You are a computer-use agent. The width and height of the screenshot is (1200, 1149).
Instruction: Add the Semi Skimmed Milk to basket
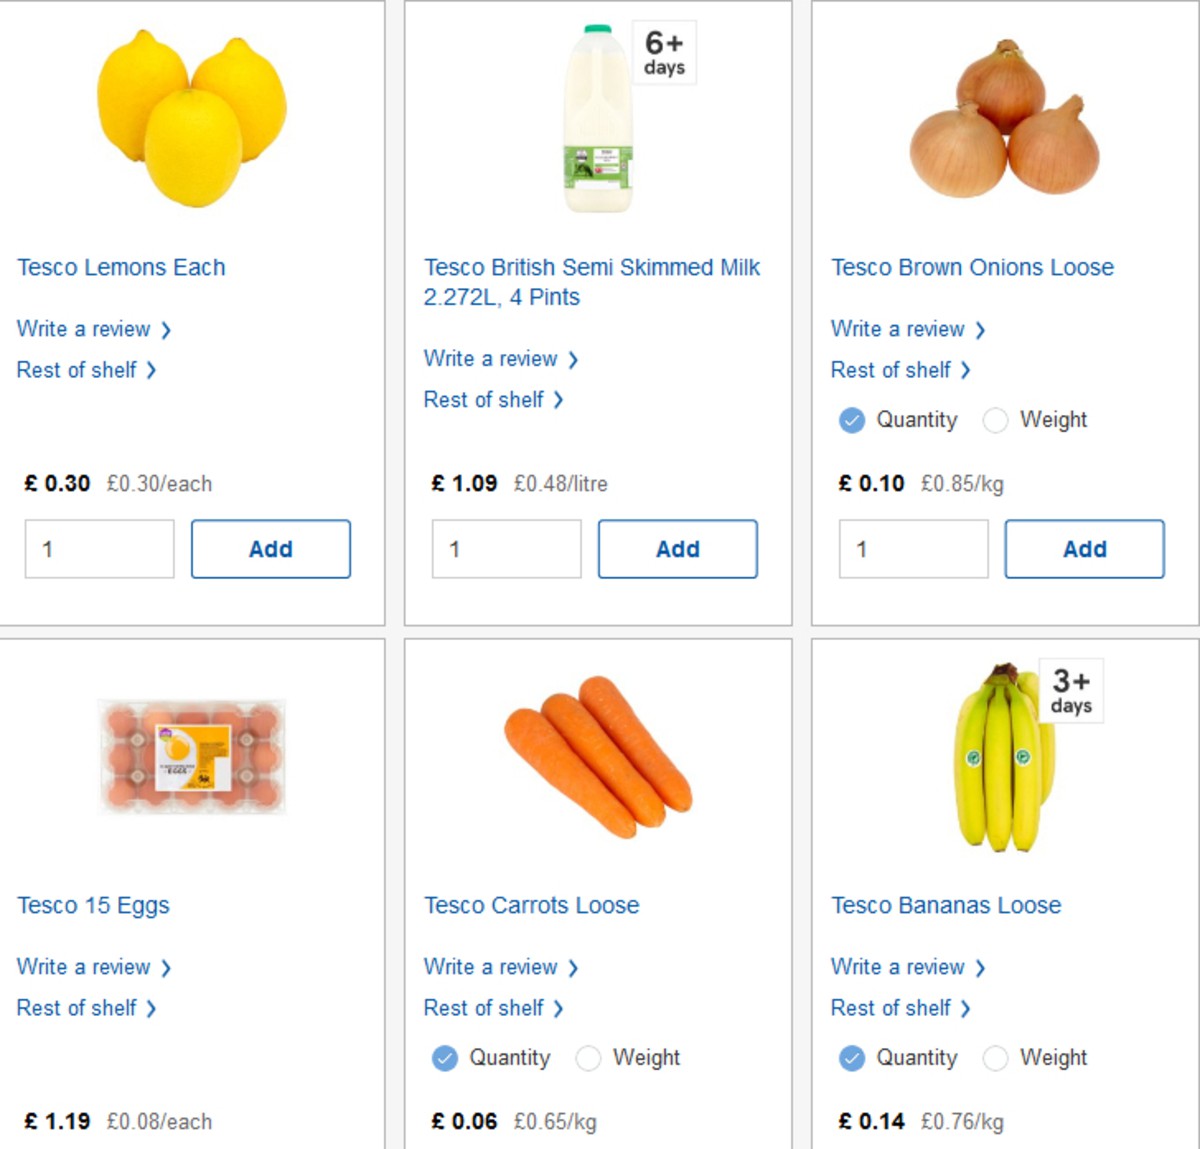click(x=677, y=548)
